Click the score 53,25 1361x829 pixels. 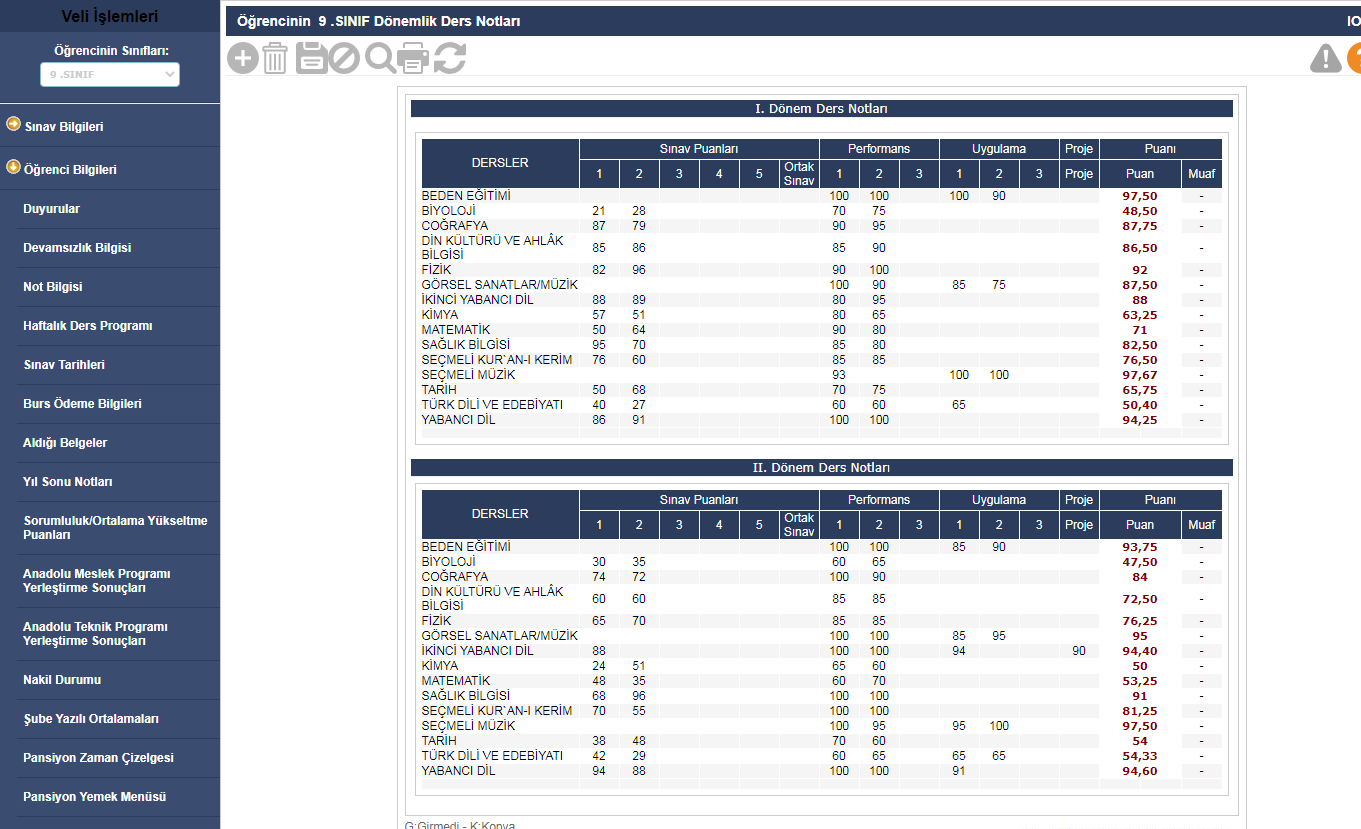point(1140,681)
